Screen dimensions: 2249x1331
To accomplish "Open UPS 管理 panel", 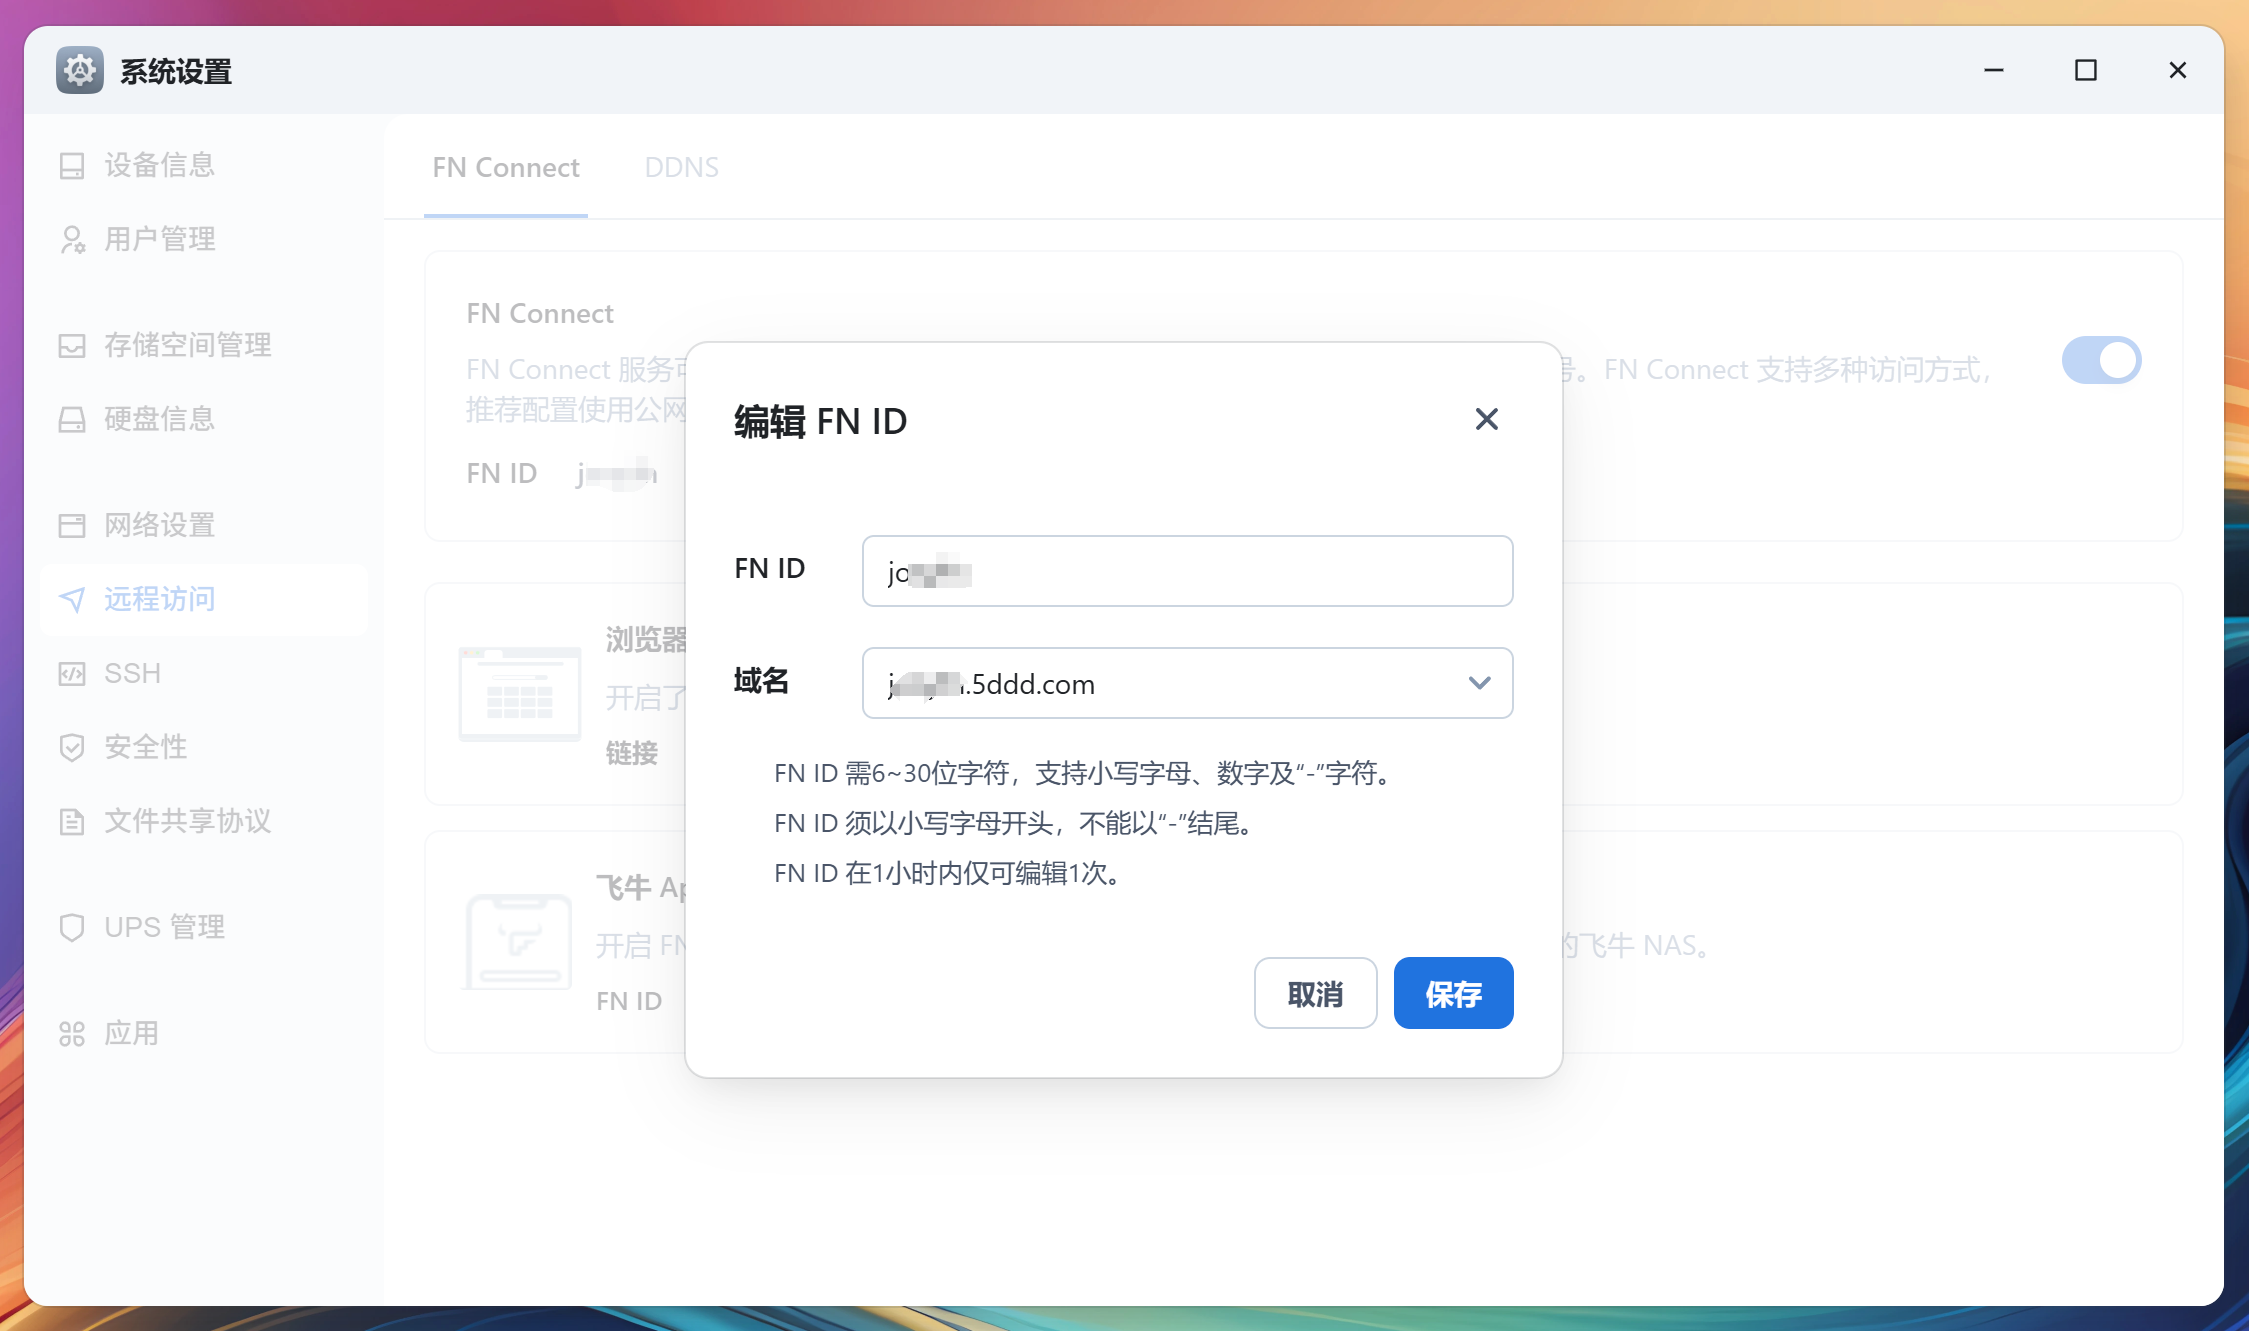I will pyautogui.click(x=164, y=927).
